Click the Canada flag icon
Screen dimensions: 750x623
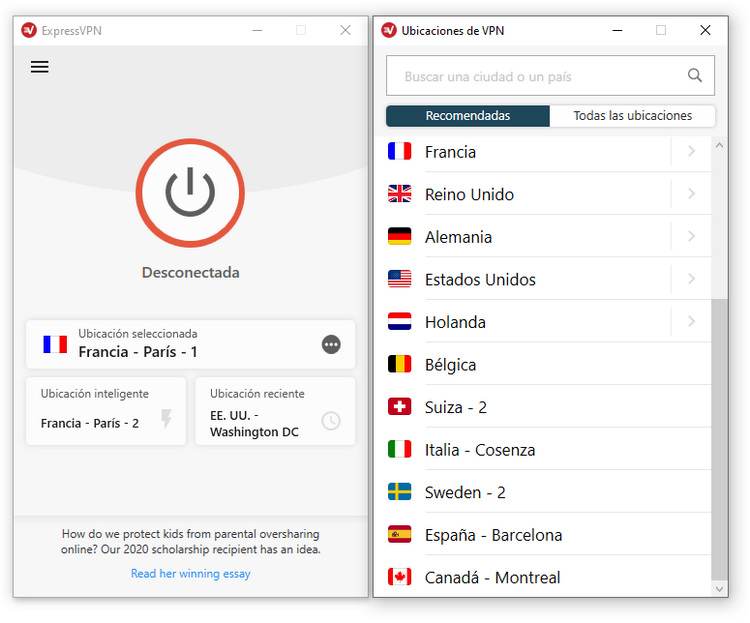point(399,577)
